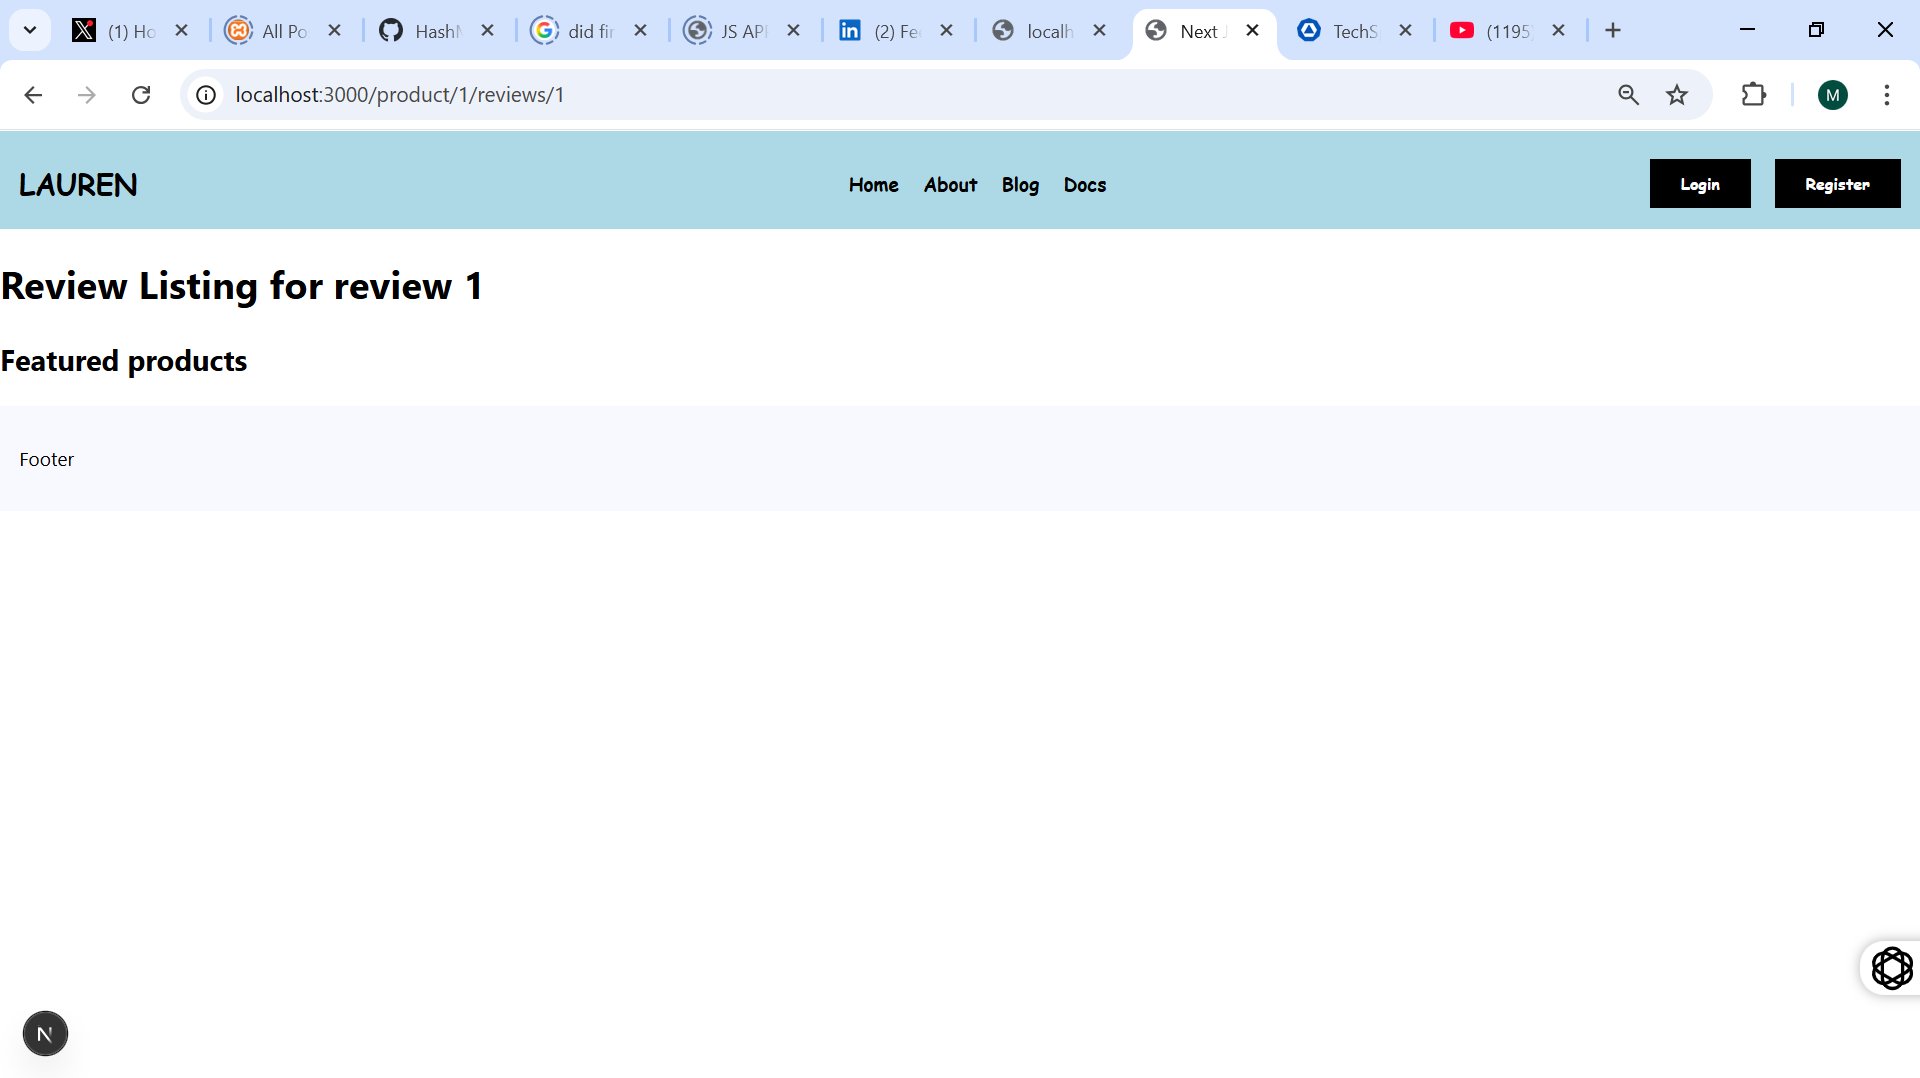Image resolution: width=1920 pixels, height=1078 pixels.
Task: Open a new browser tab
Action: coord(1613,31)
